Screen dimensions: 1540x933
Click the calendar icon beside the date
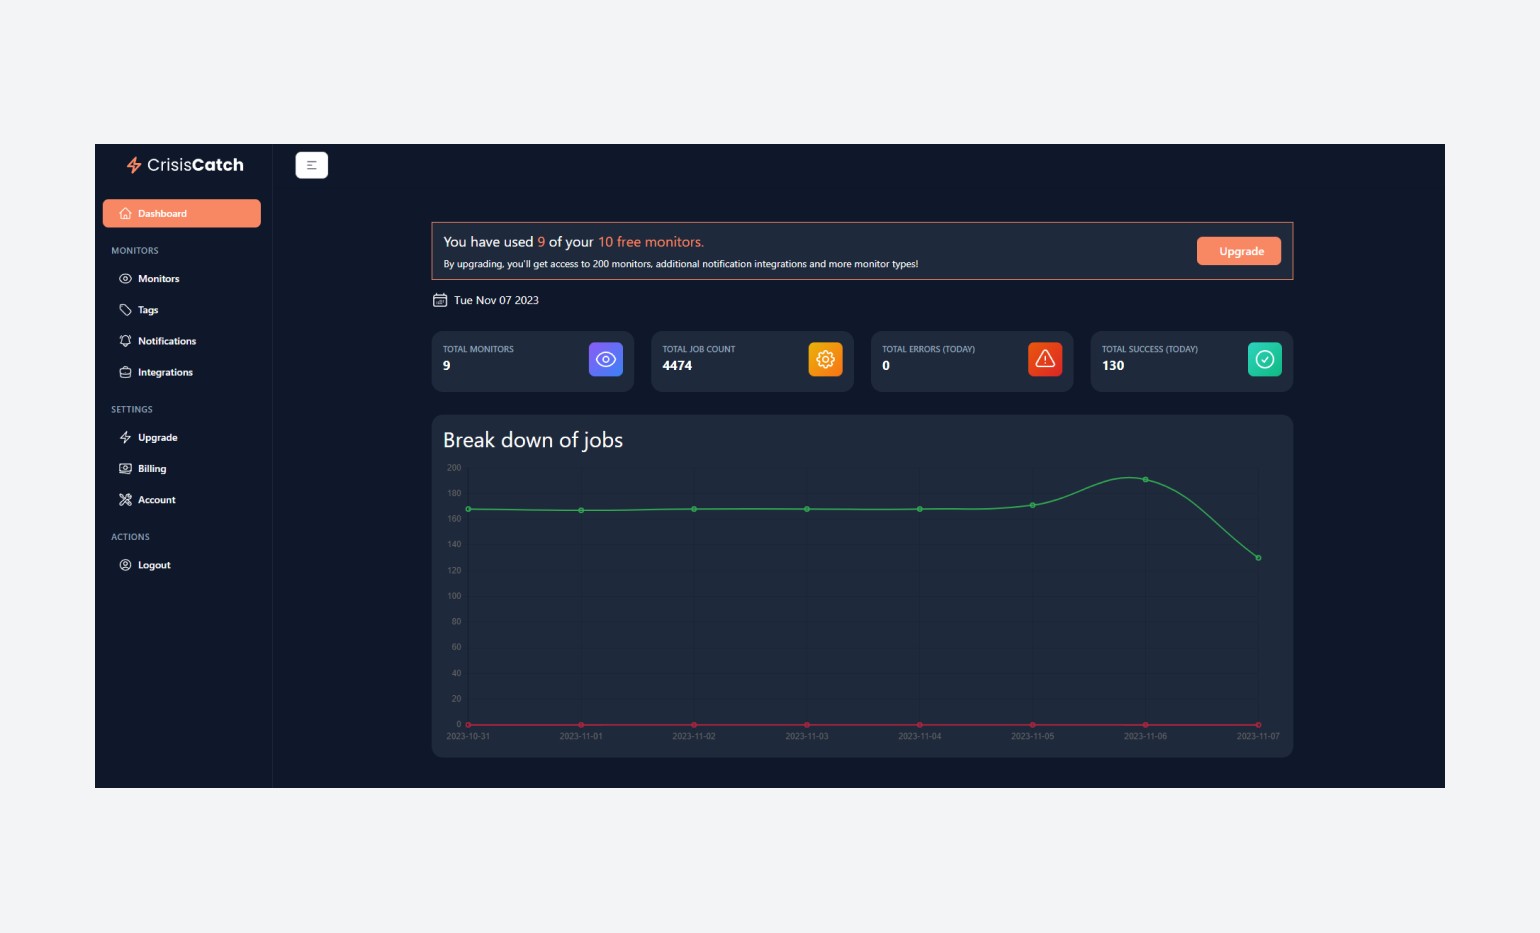pyautogui.click(x=440, y=300)
